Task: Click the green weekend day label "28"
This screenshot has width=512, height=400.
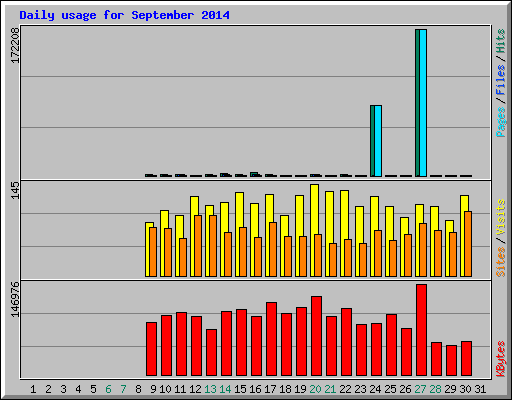Action: click(435, 389)
